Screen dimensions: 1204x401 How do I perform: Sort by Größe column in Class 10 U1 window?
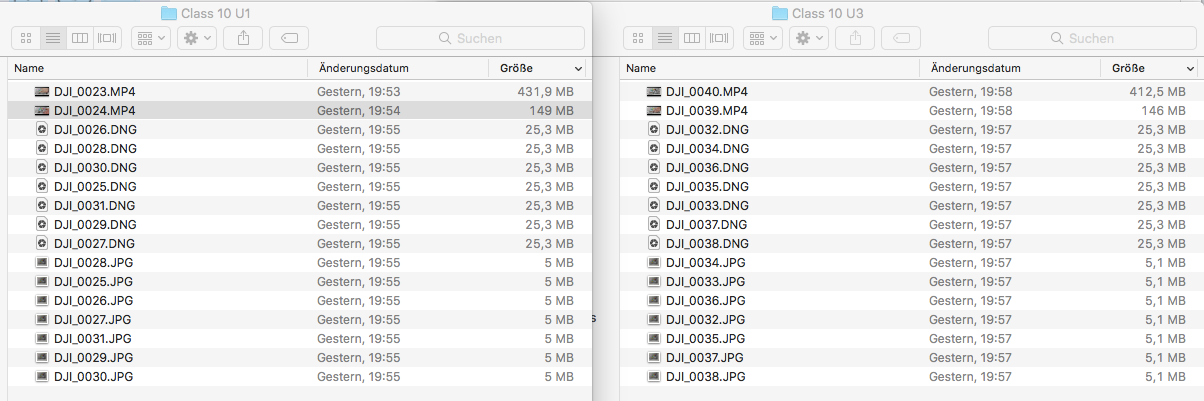click(x=538, y=68)
